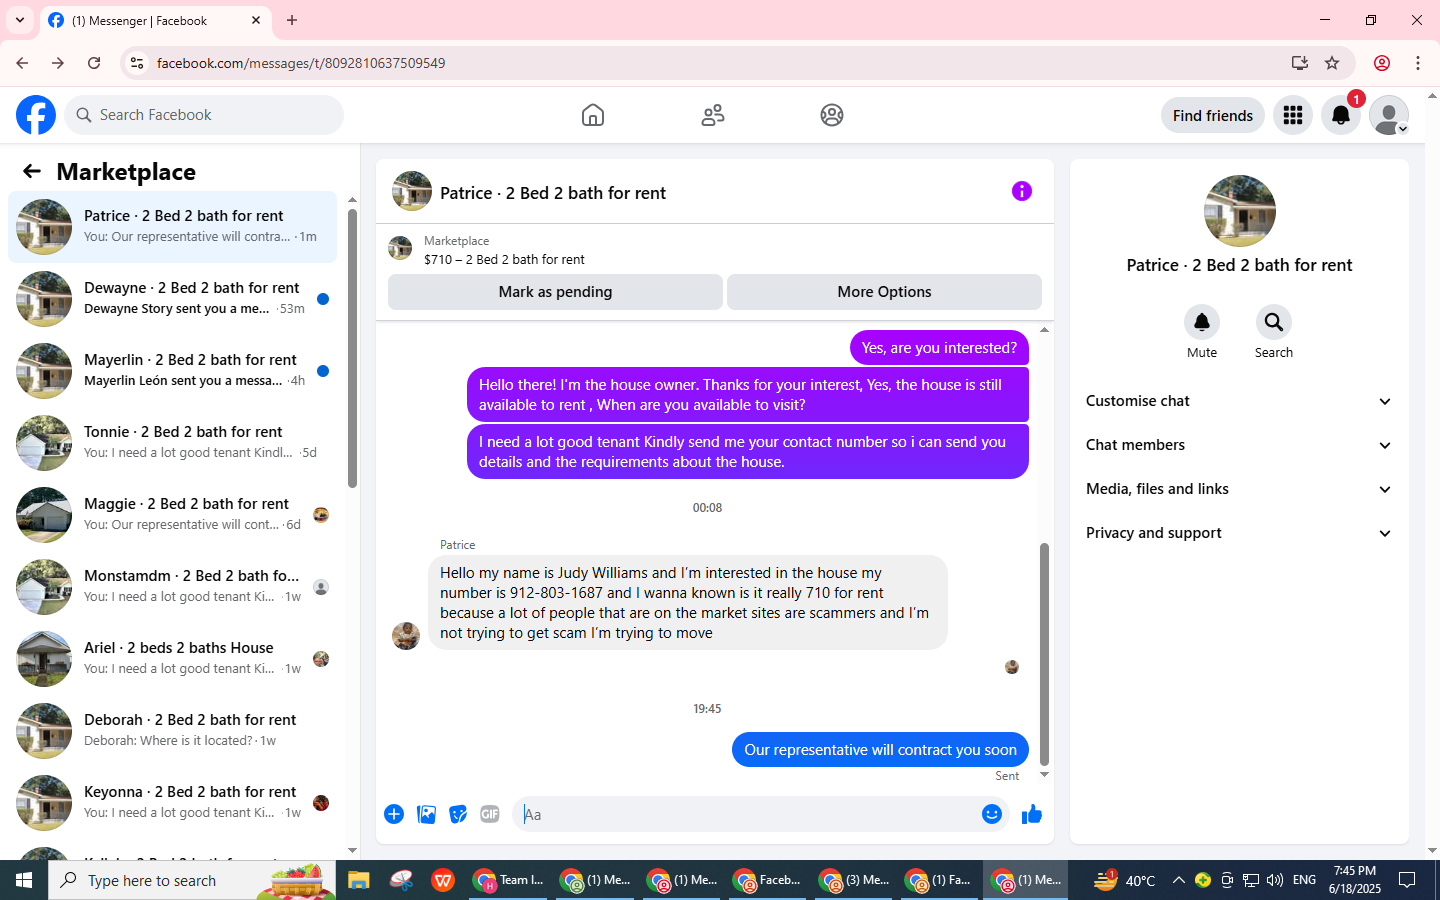Launch File Explorer from the taskbar
Screen dimensions: 1440x900
coord(358,880)
